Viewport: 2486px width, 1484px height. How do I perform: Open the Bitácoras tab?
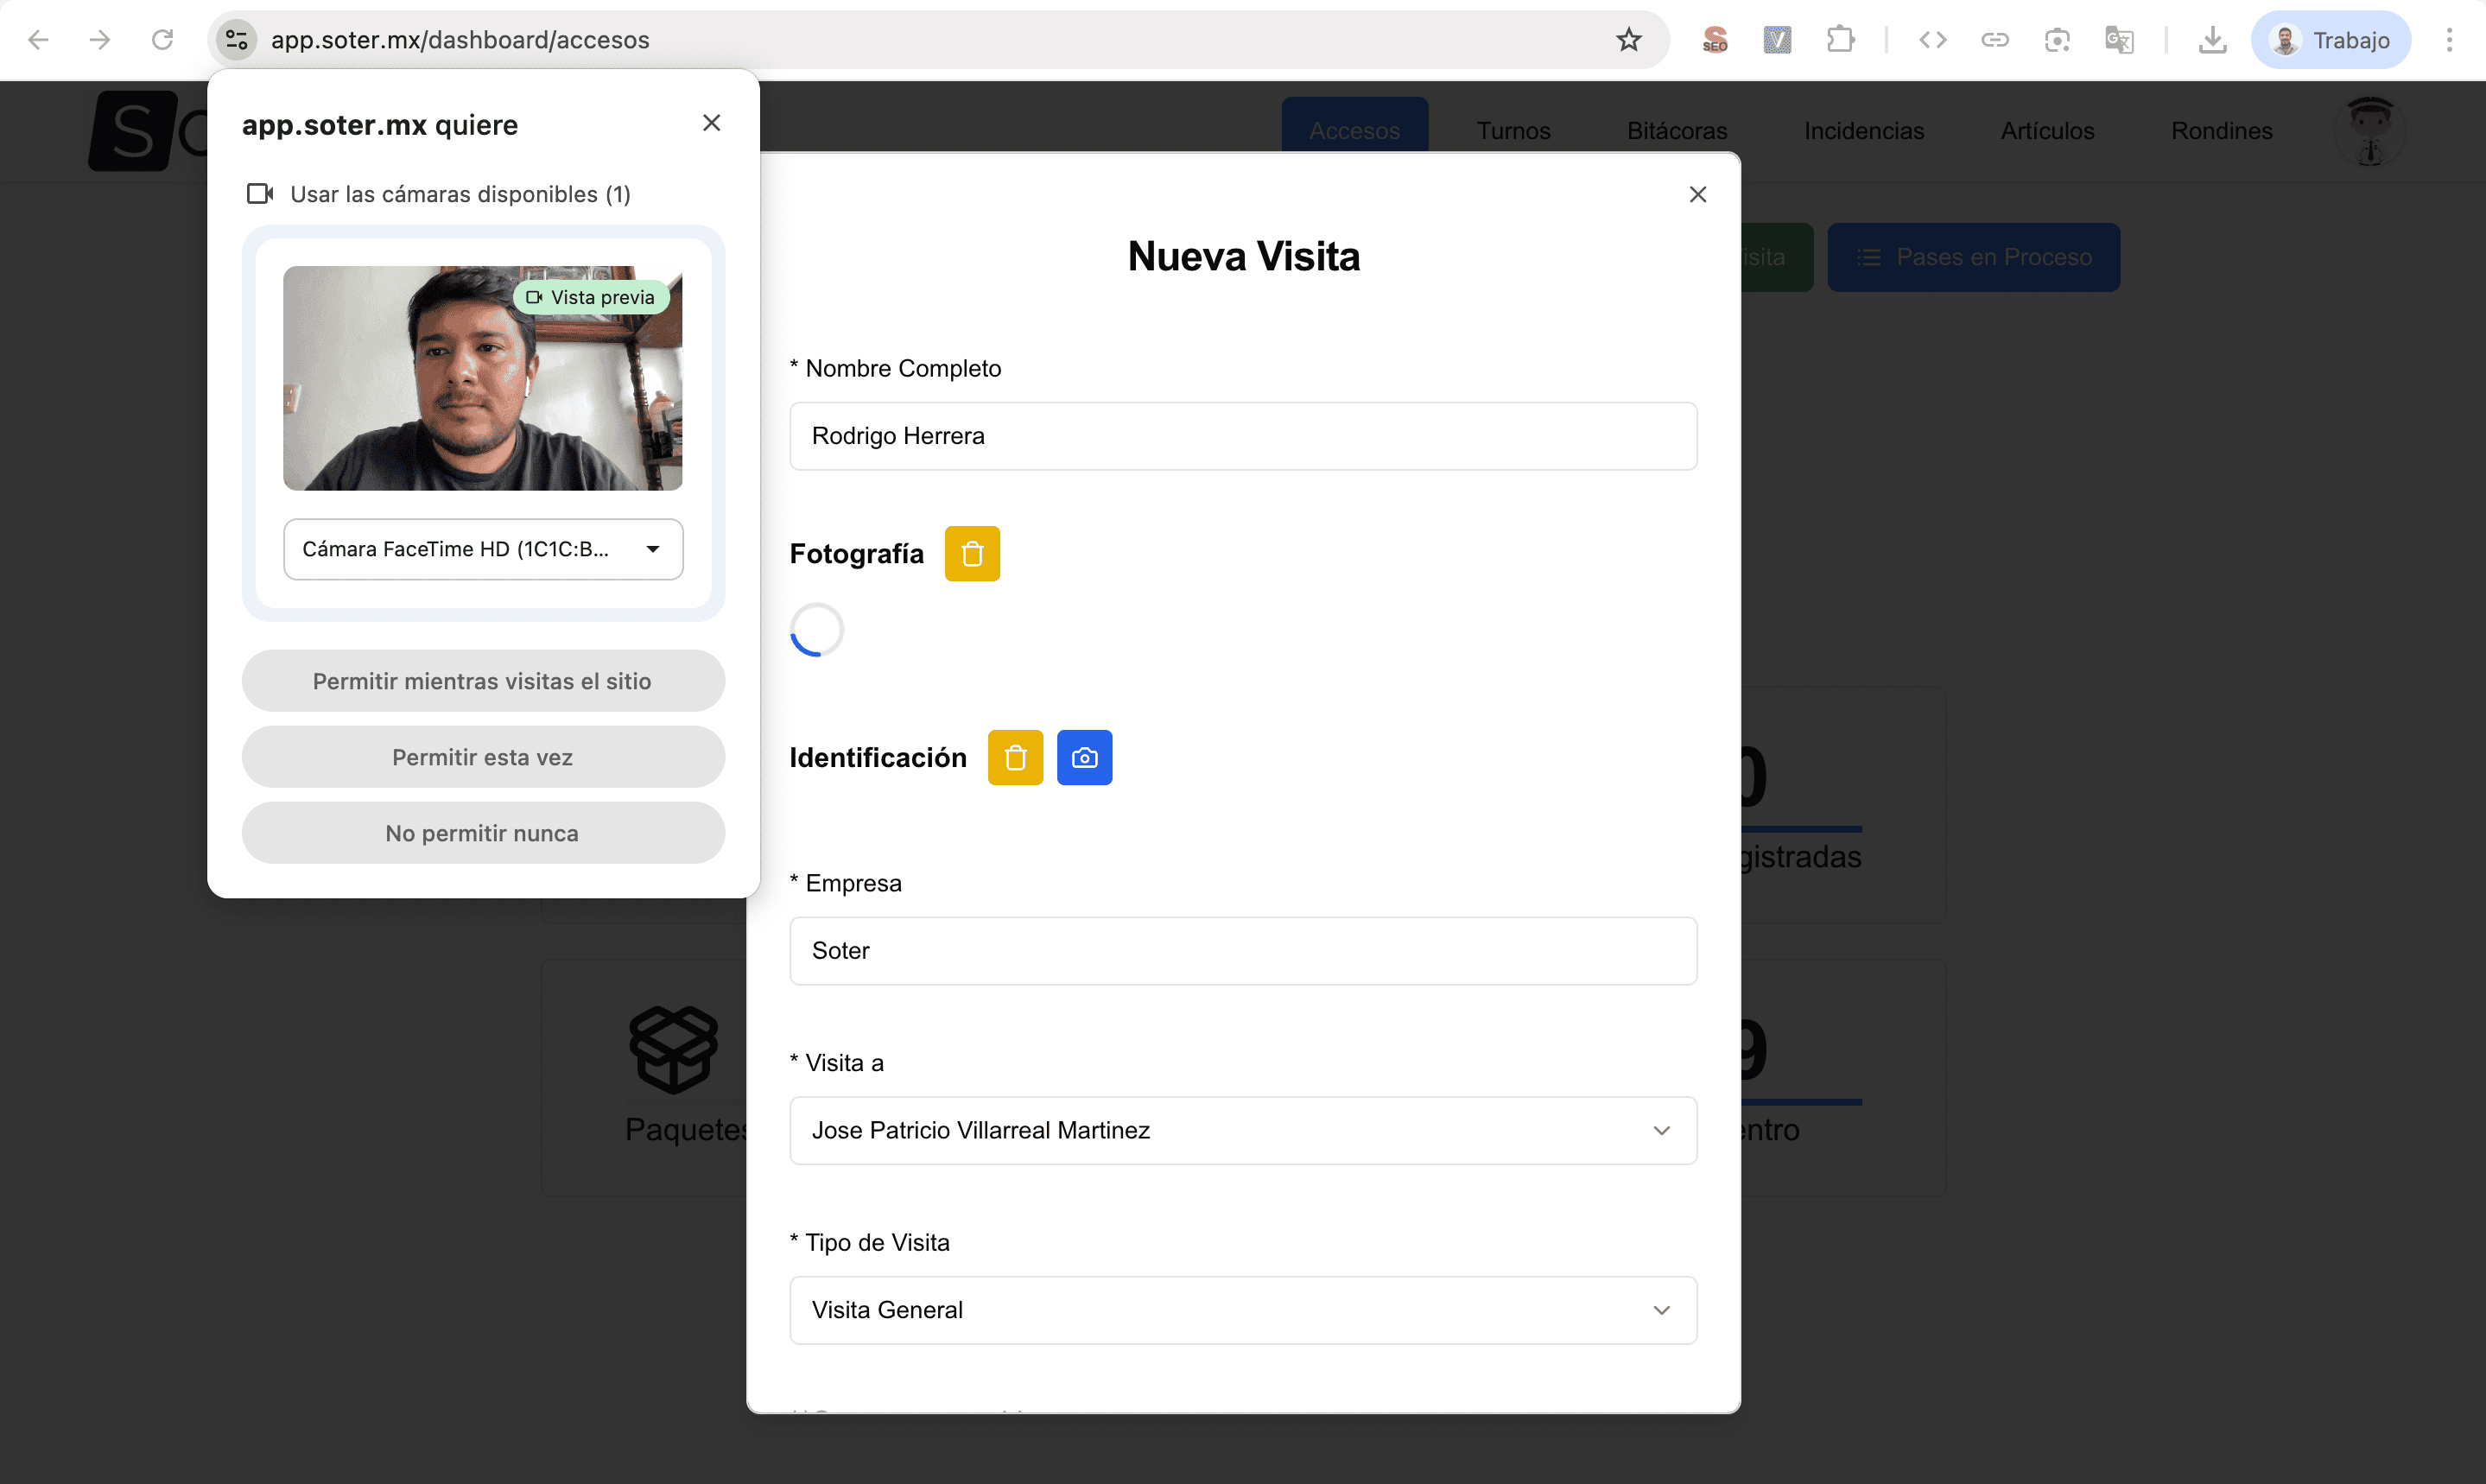tap(1676, 131)
